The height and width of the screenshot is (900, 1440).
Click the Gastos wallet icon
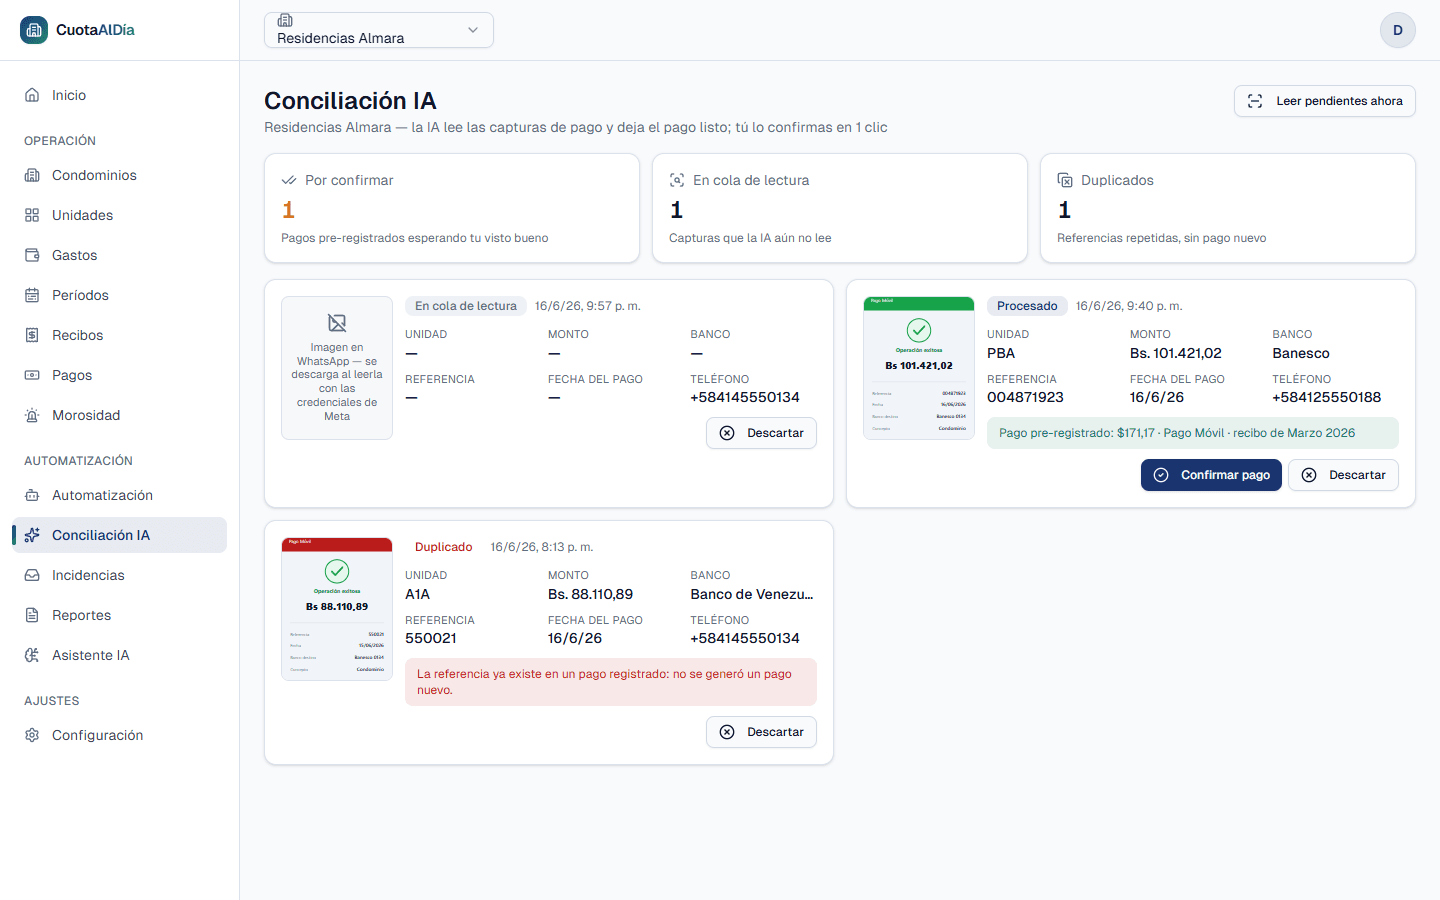(32, 255)
